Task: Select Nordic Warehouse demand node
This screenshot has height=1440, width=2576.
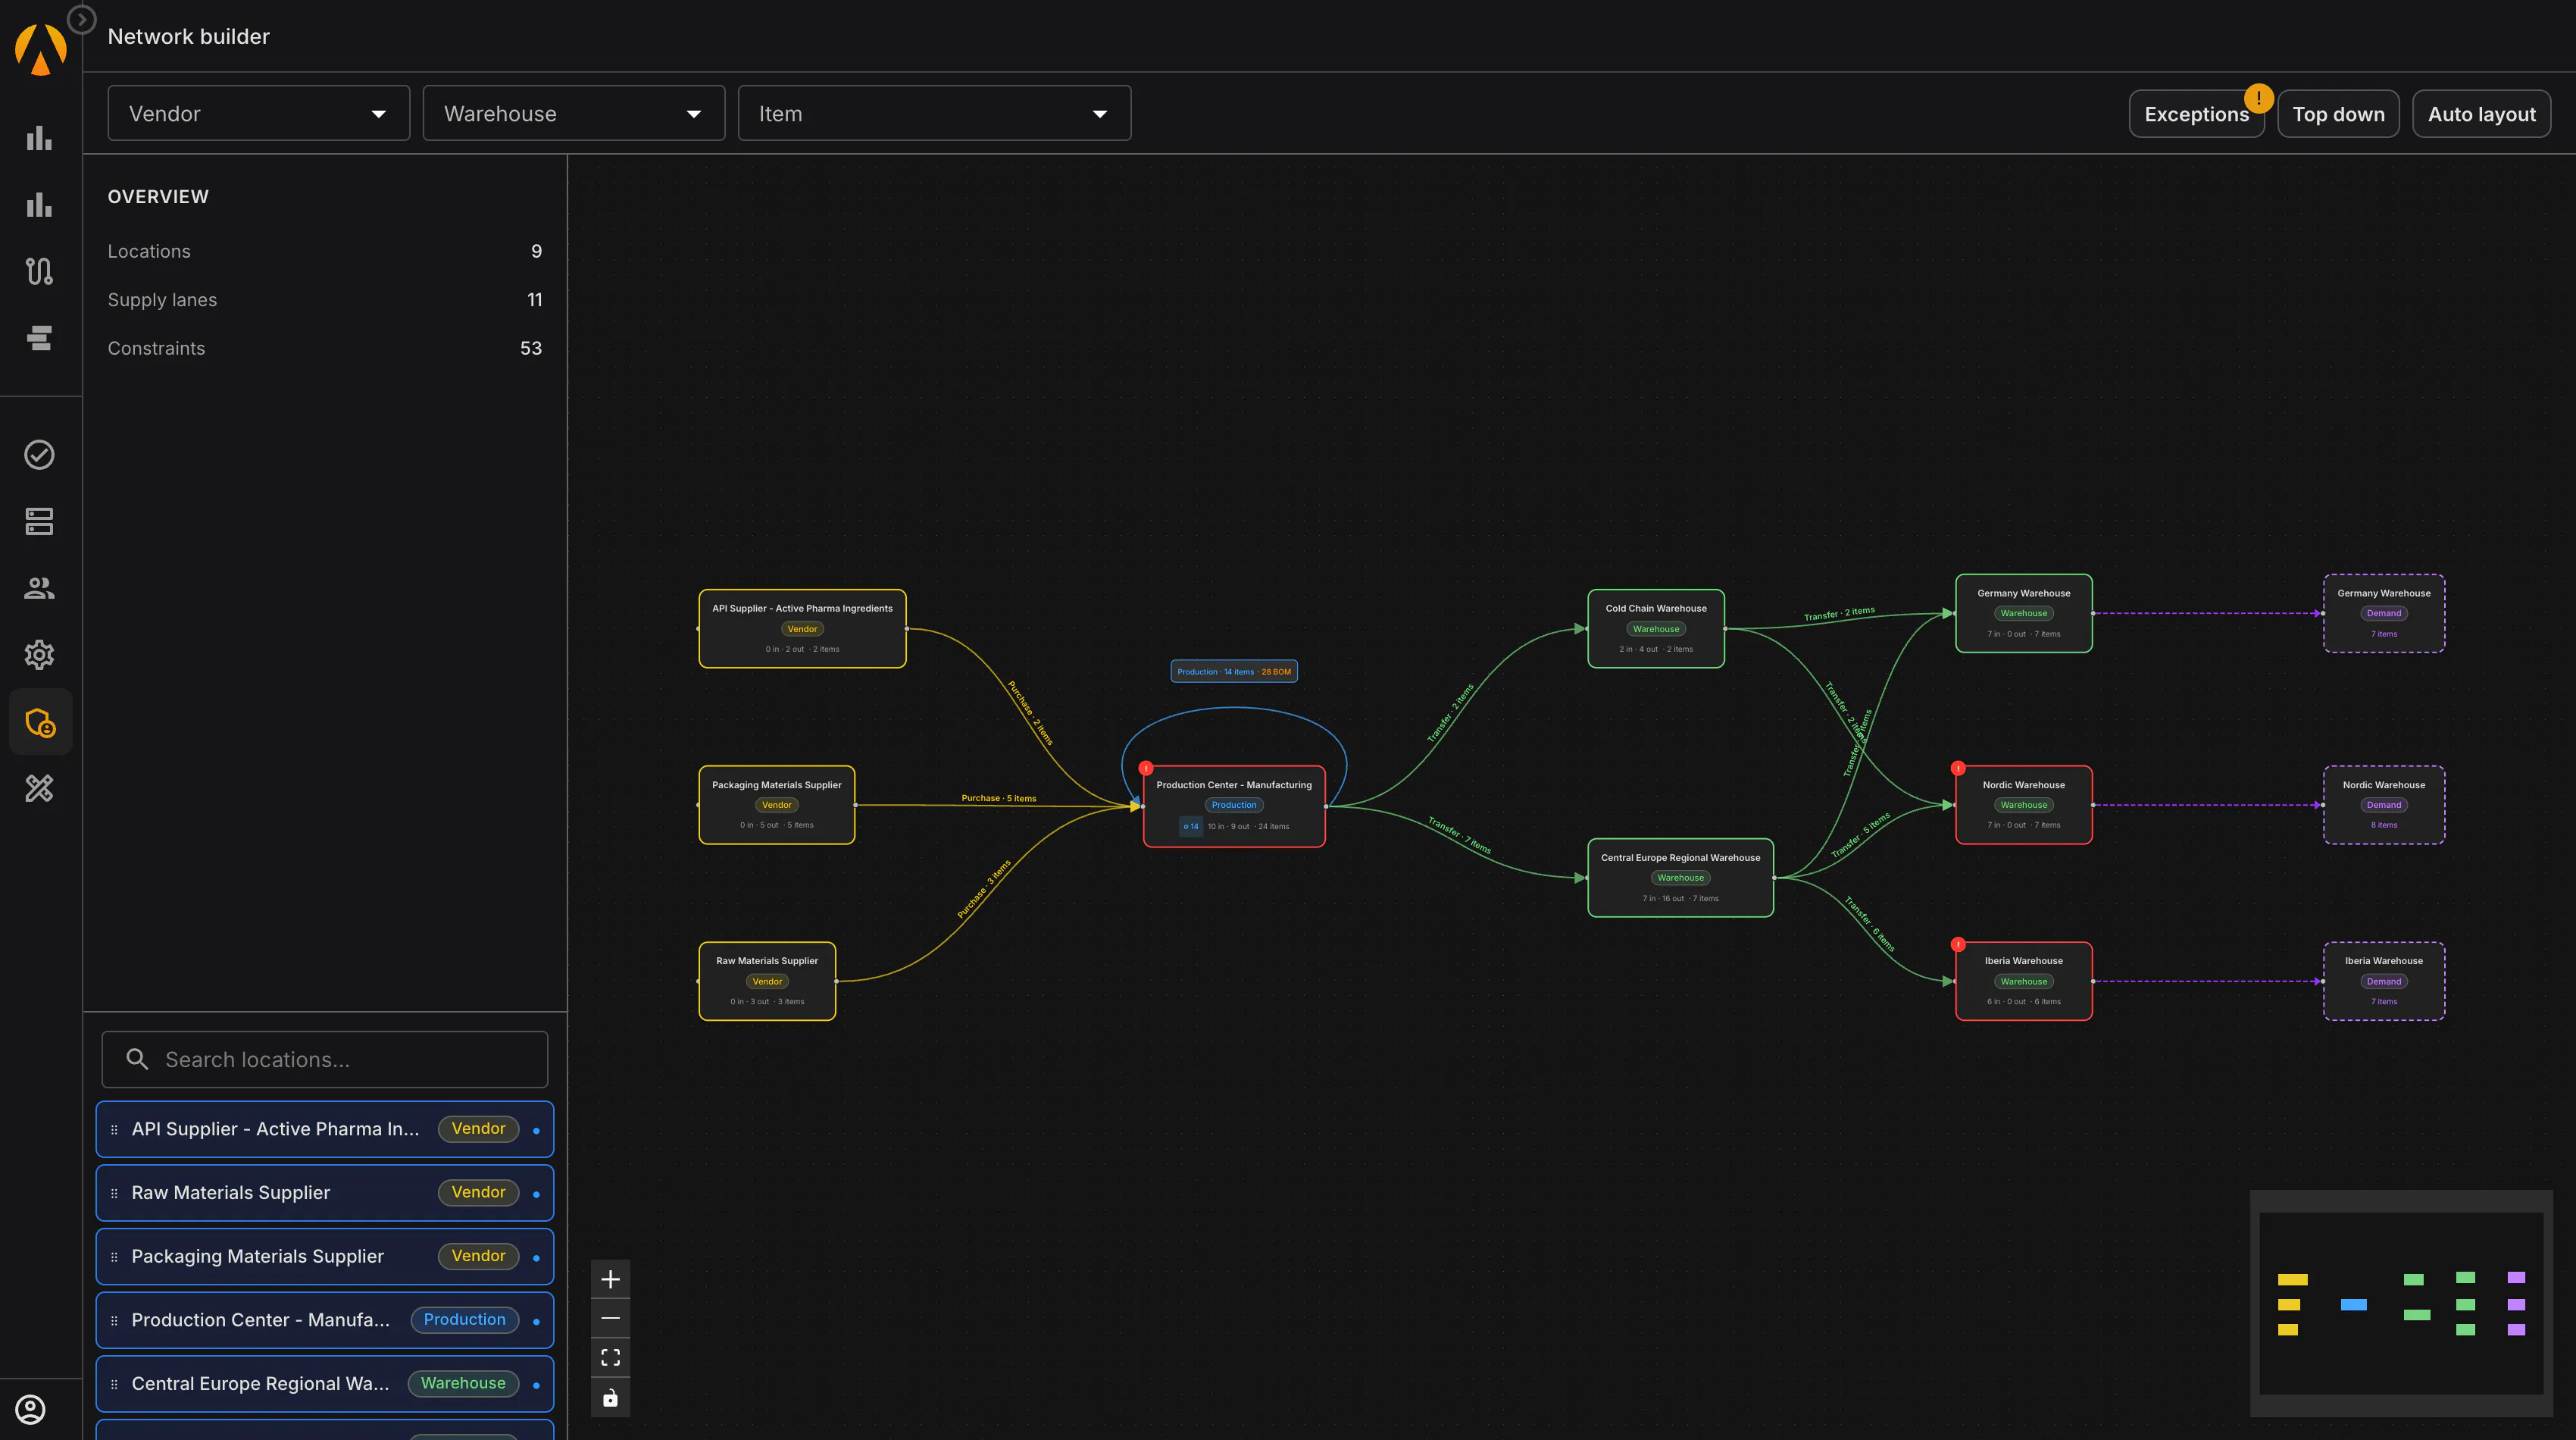Action: pos(2384,805)
